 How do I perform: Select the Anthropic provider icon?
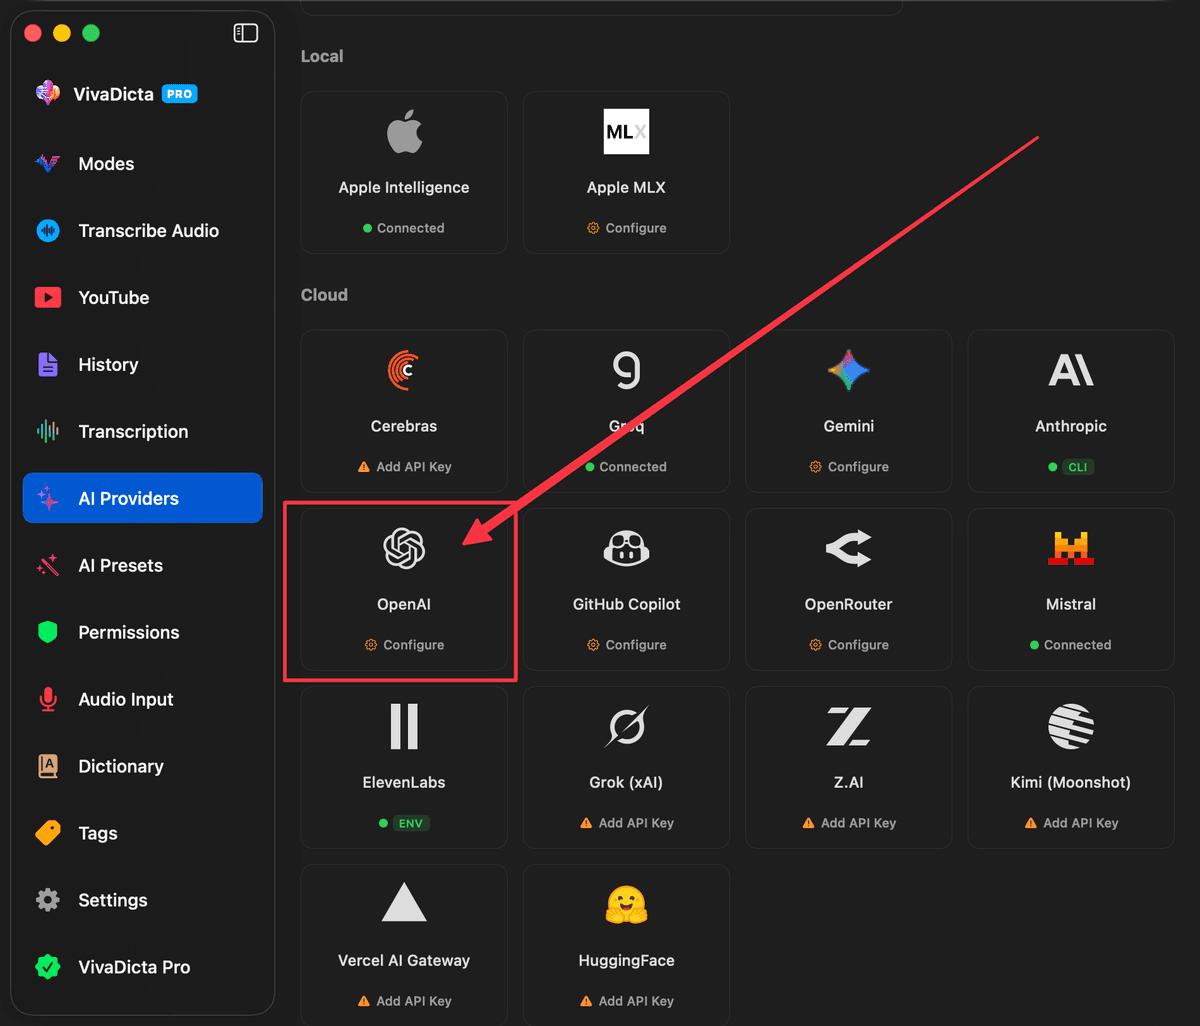1070,370
